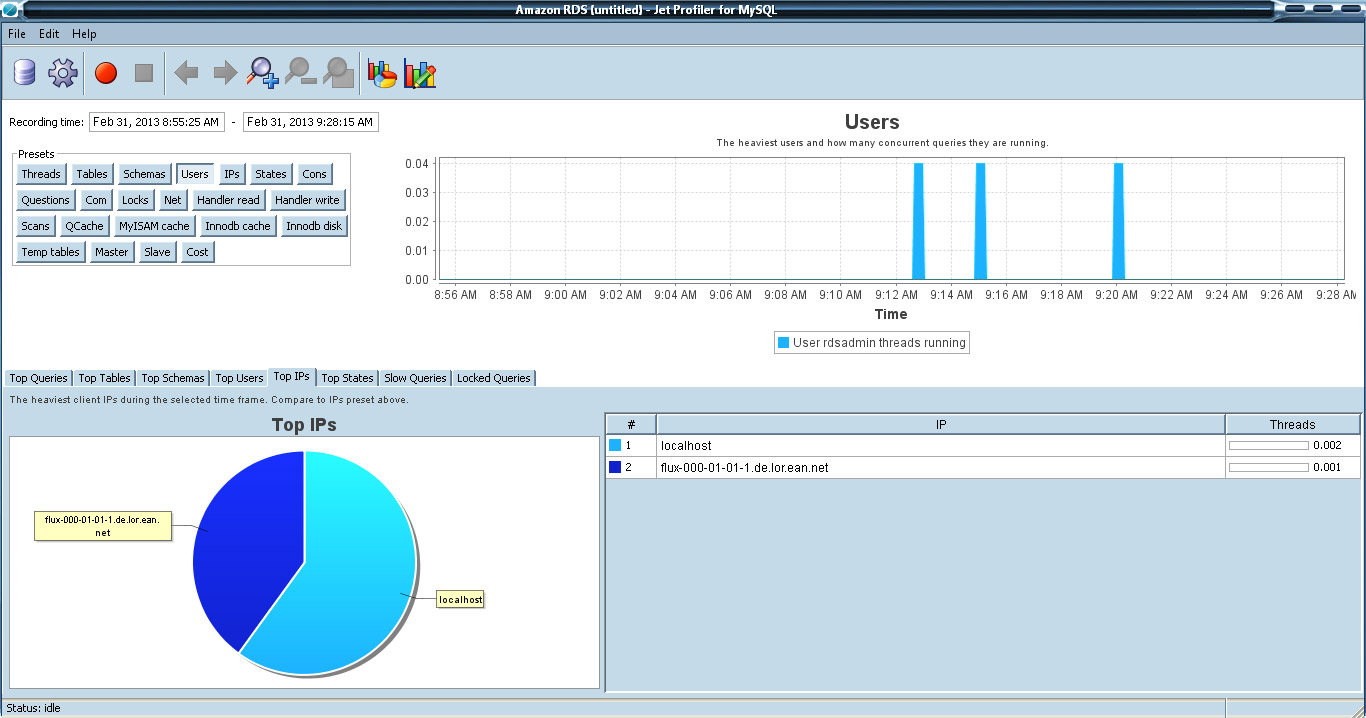The width and height of the screenshot is (1366, 718).
Task: Select the MyISAM cache preset
Action: (x=154, y=226)
